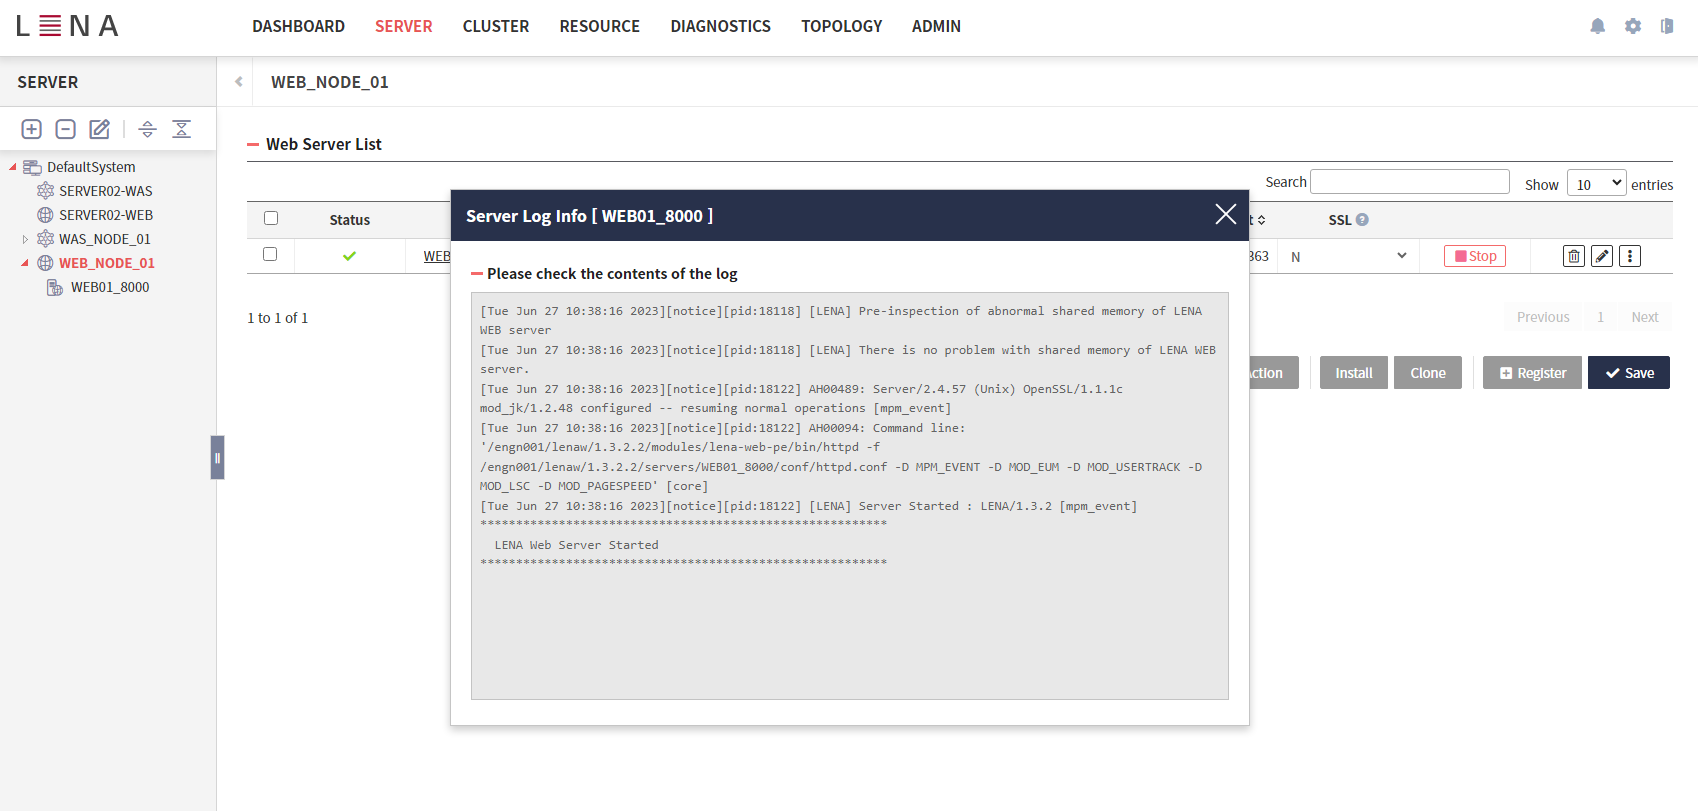This screenshot has width=1698, height=811.
Task: Edit selected node with pencil-square icon
Action: (100, 129)
